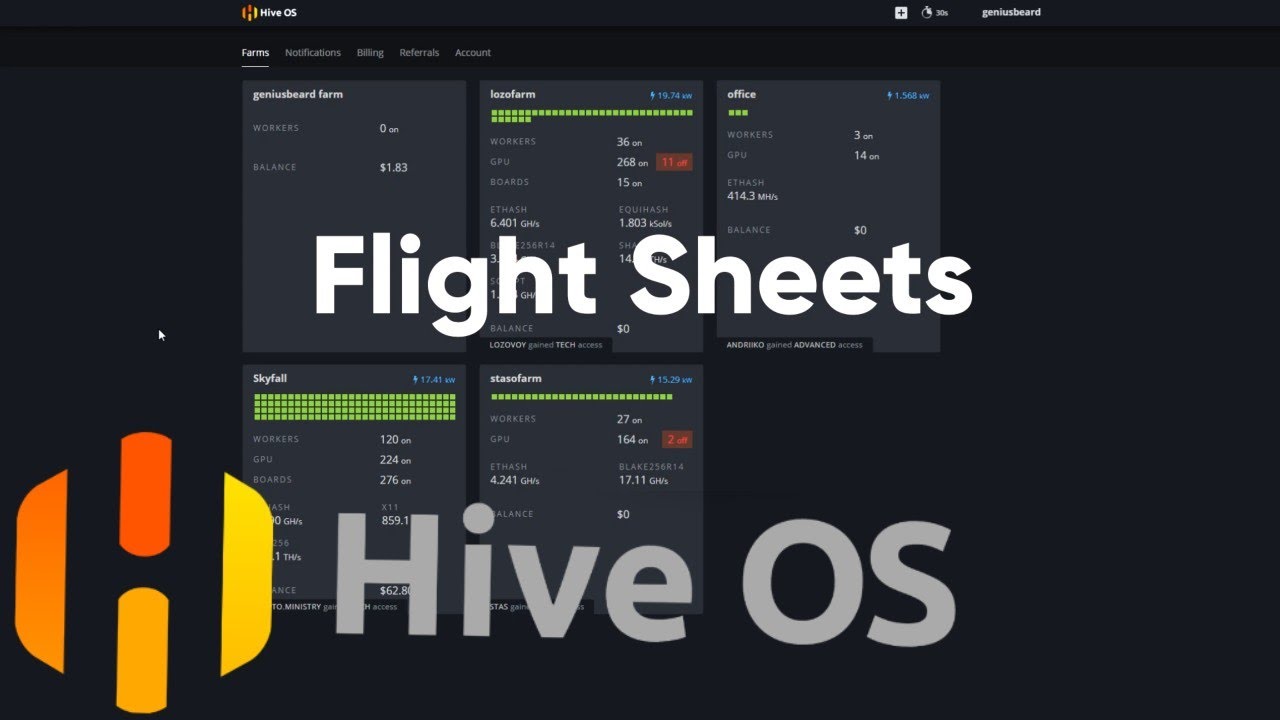Click the 19.74 kW power reading on lozofarm
1280x720 pixels.
pyautogui.click(x=671, y=96)
